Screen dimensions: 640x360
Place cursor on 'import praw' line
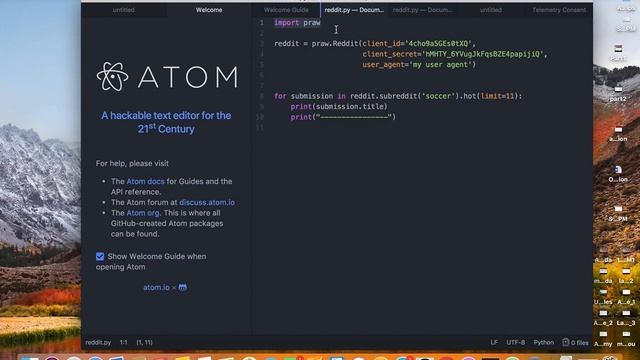(297, 23)
